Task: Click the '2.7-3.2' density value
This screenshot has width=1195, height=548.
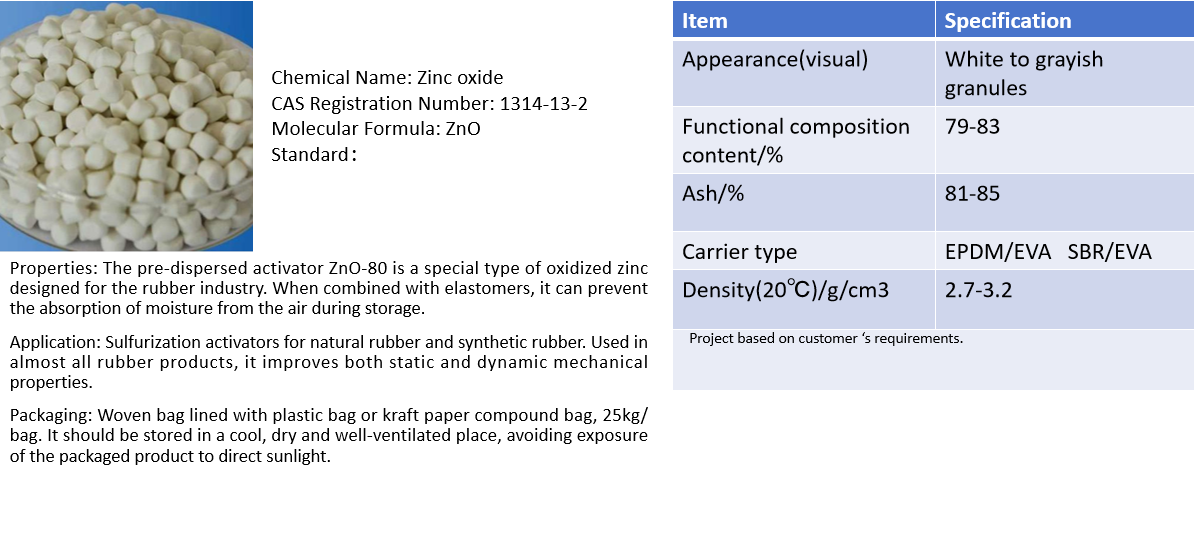Action: click(x=979, y=291)
